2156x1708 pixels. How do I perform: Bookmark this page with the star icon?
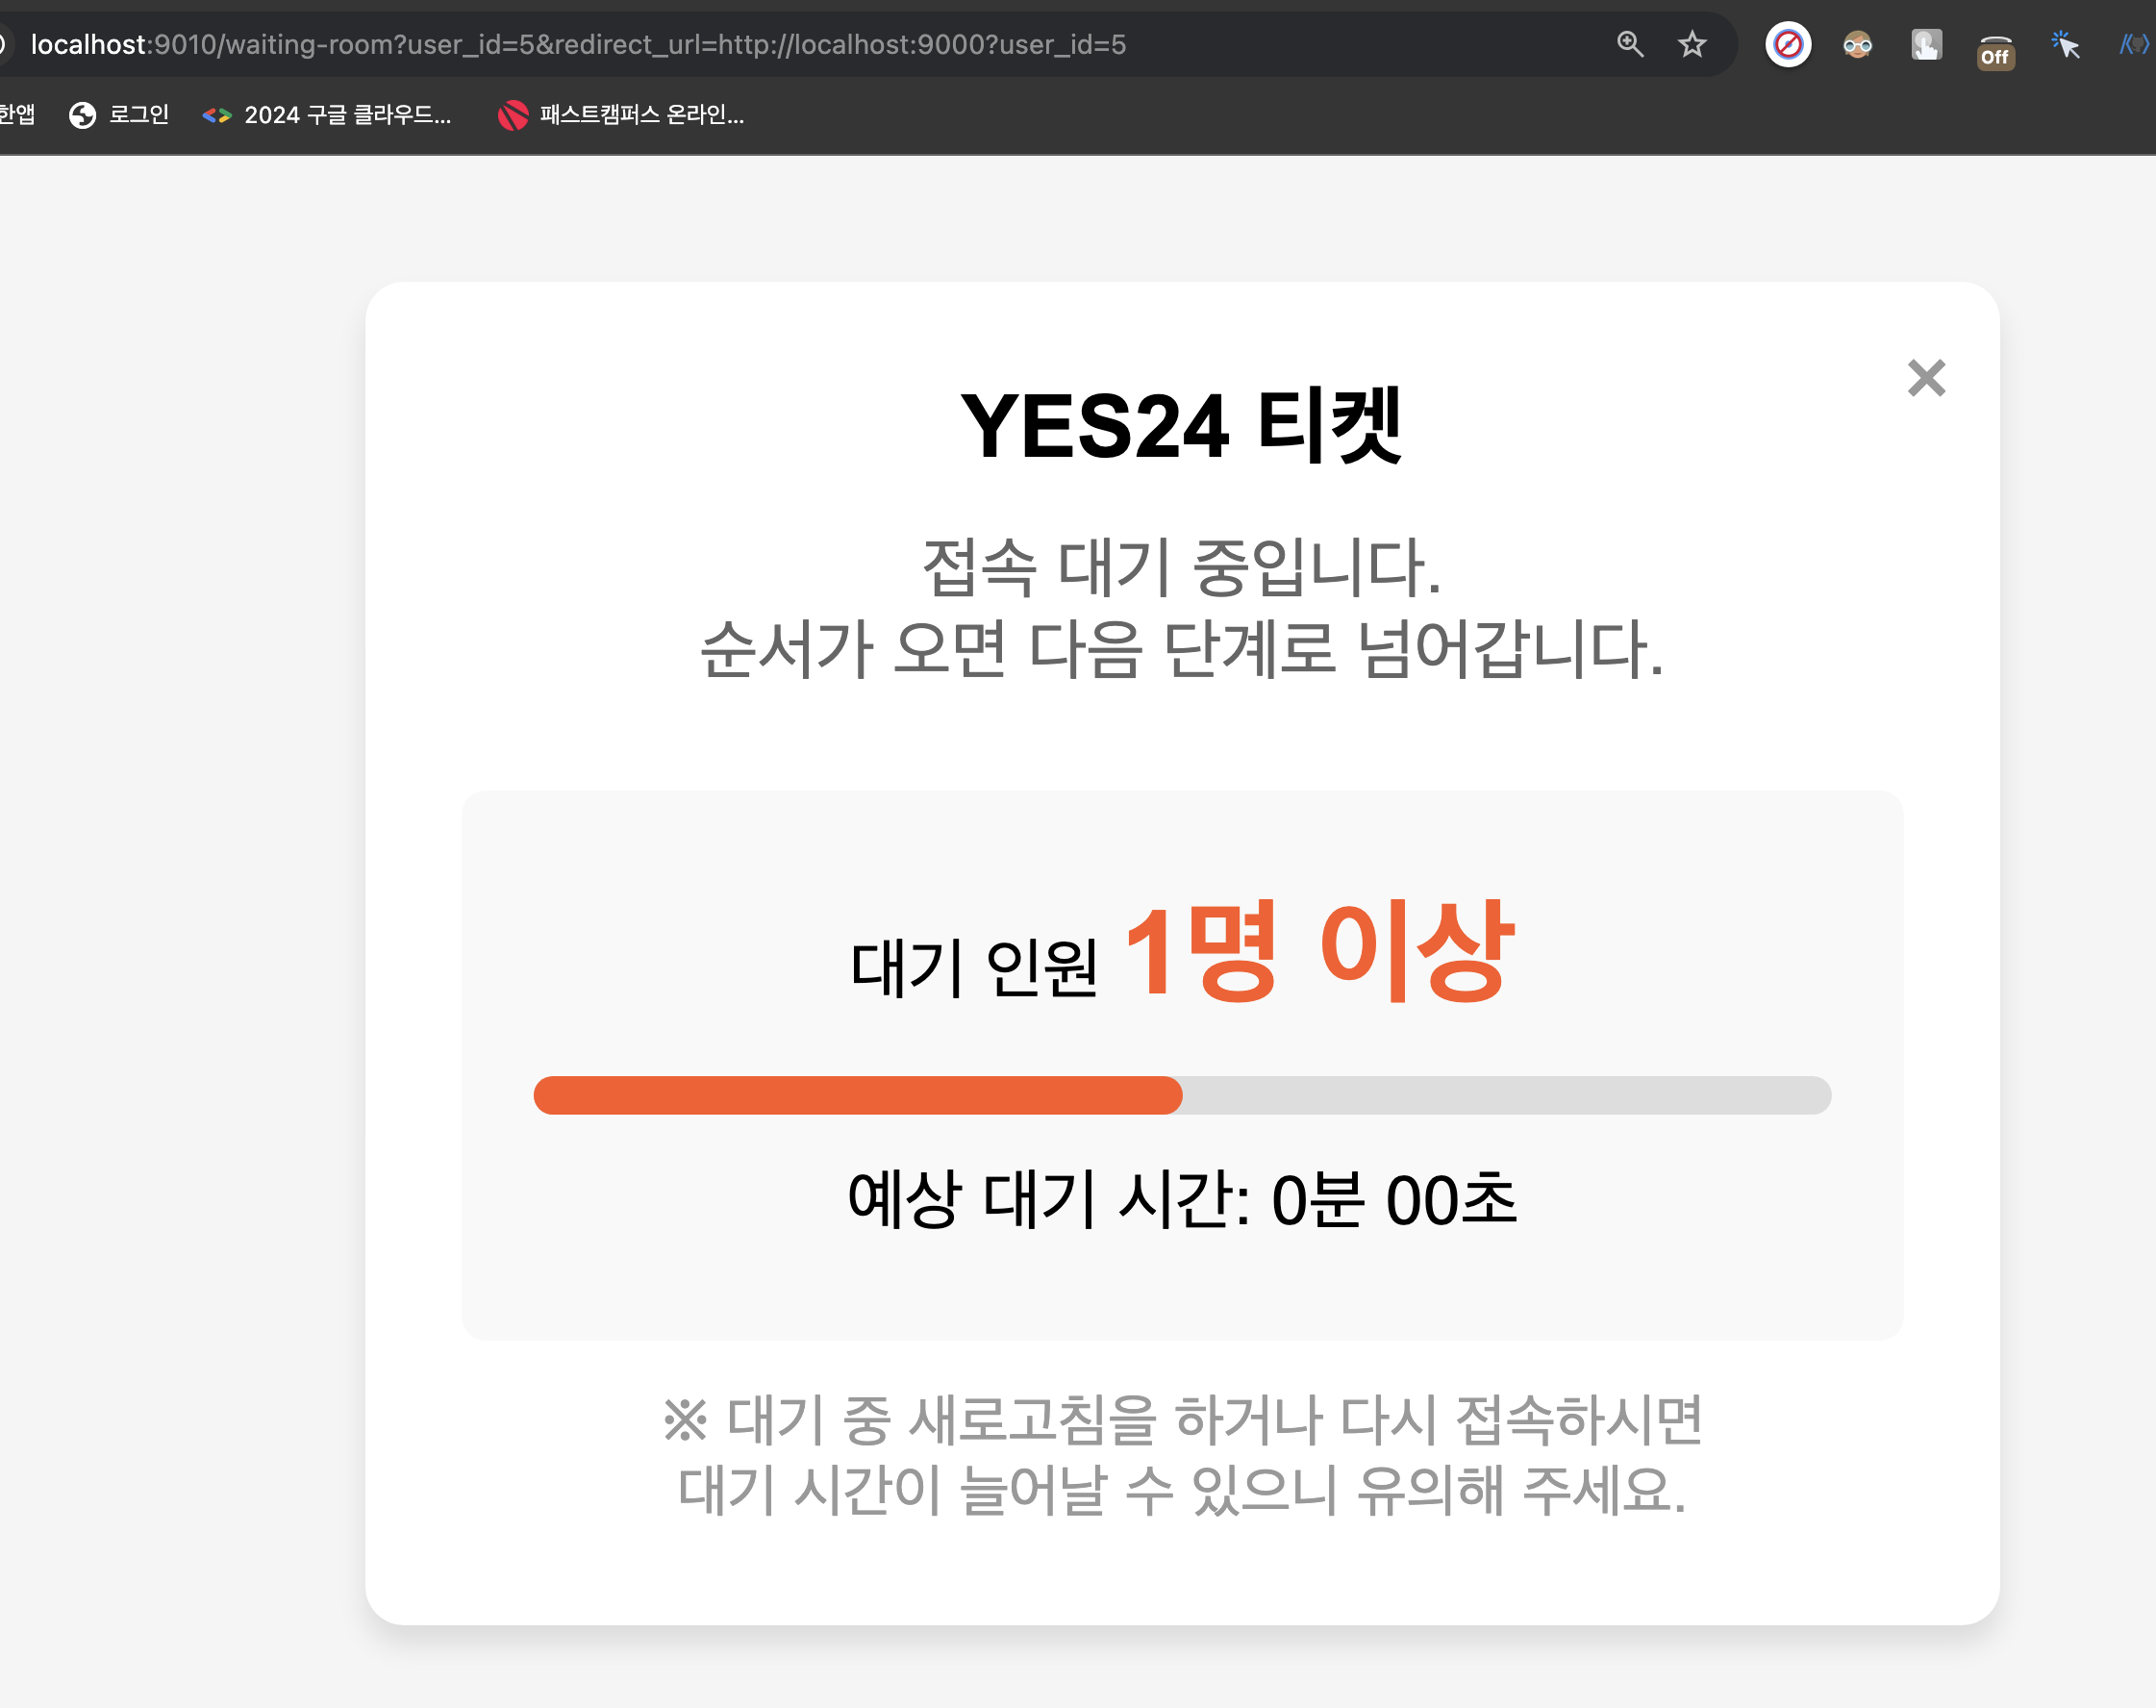(1692, 44)
